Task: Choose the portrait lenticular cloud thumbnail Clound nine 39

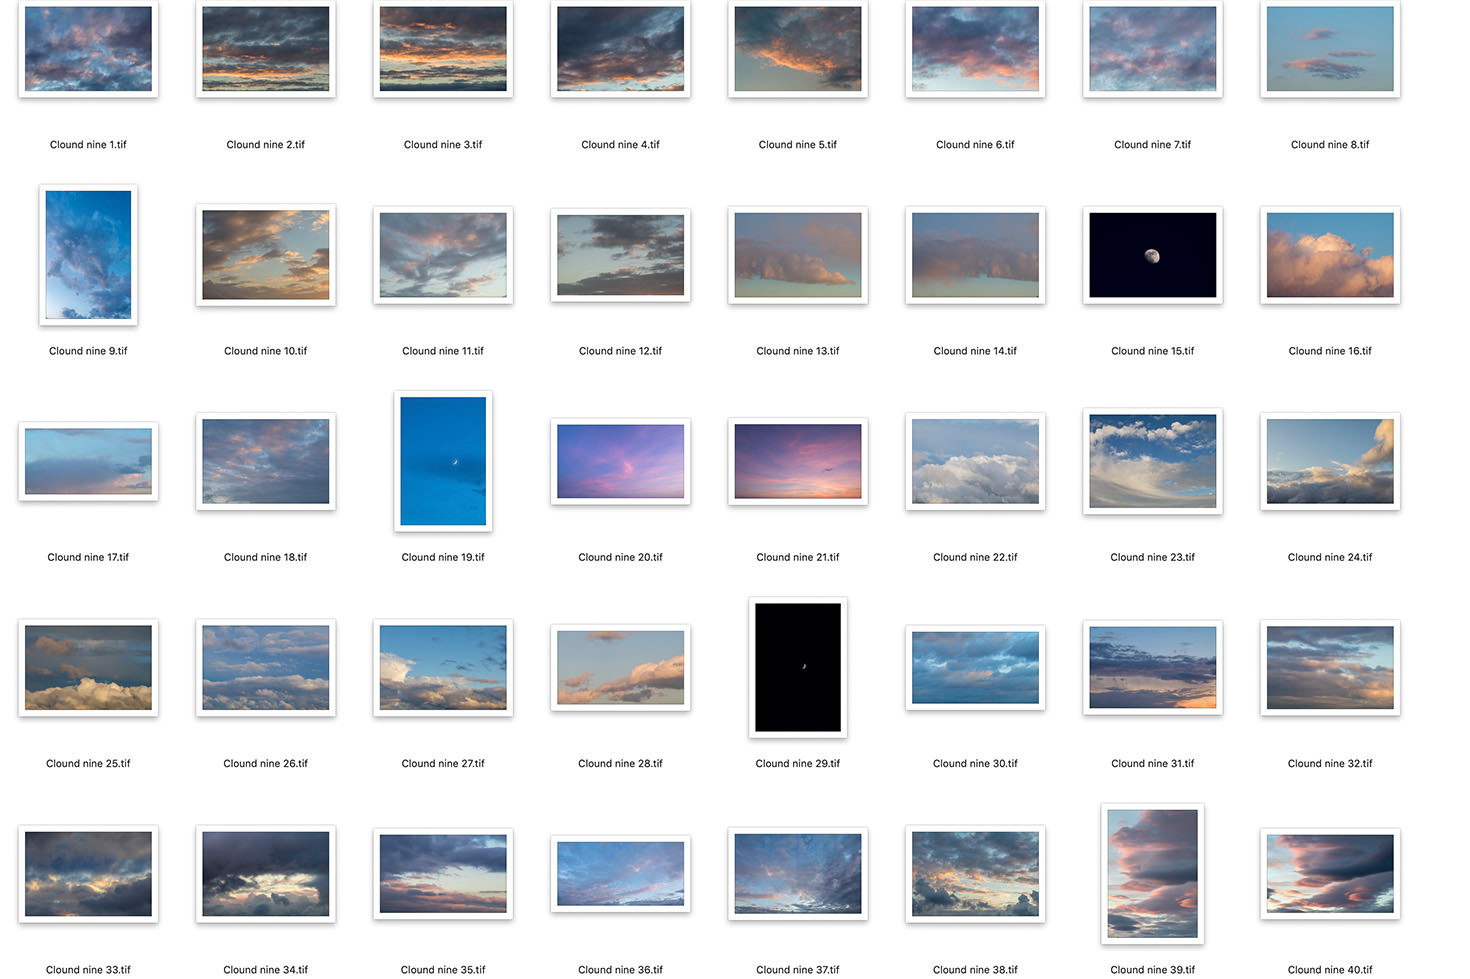Action: coord(1152,873)
